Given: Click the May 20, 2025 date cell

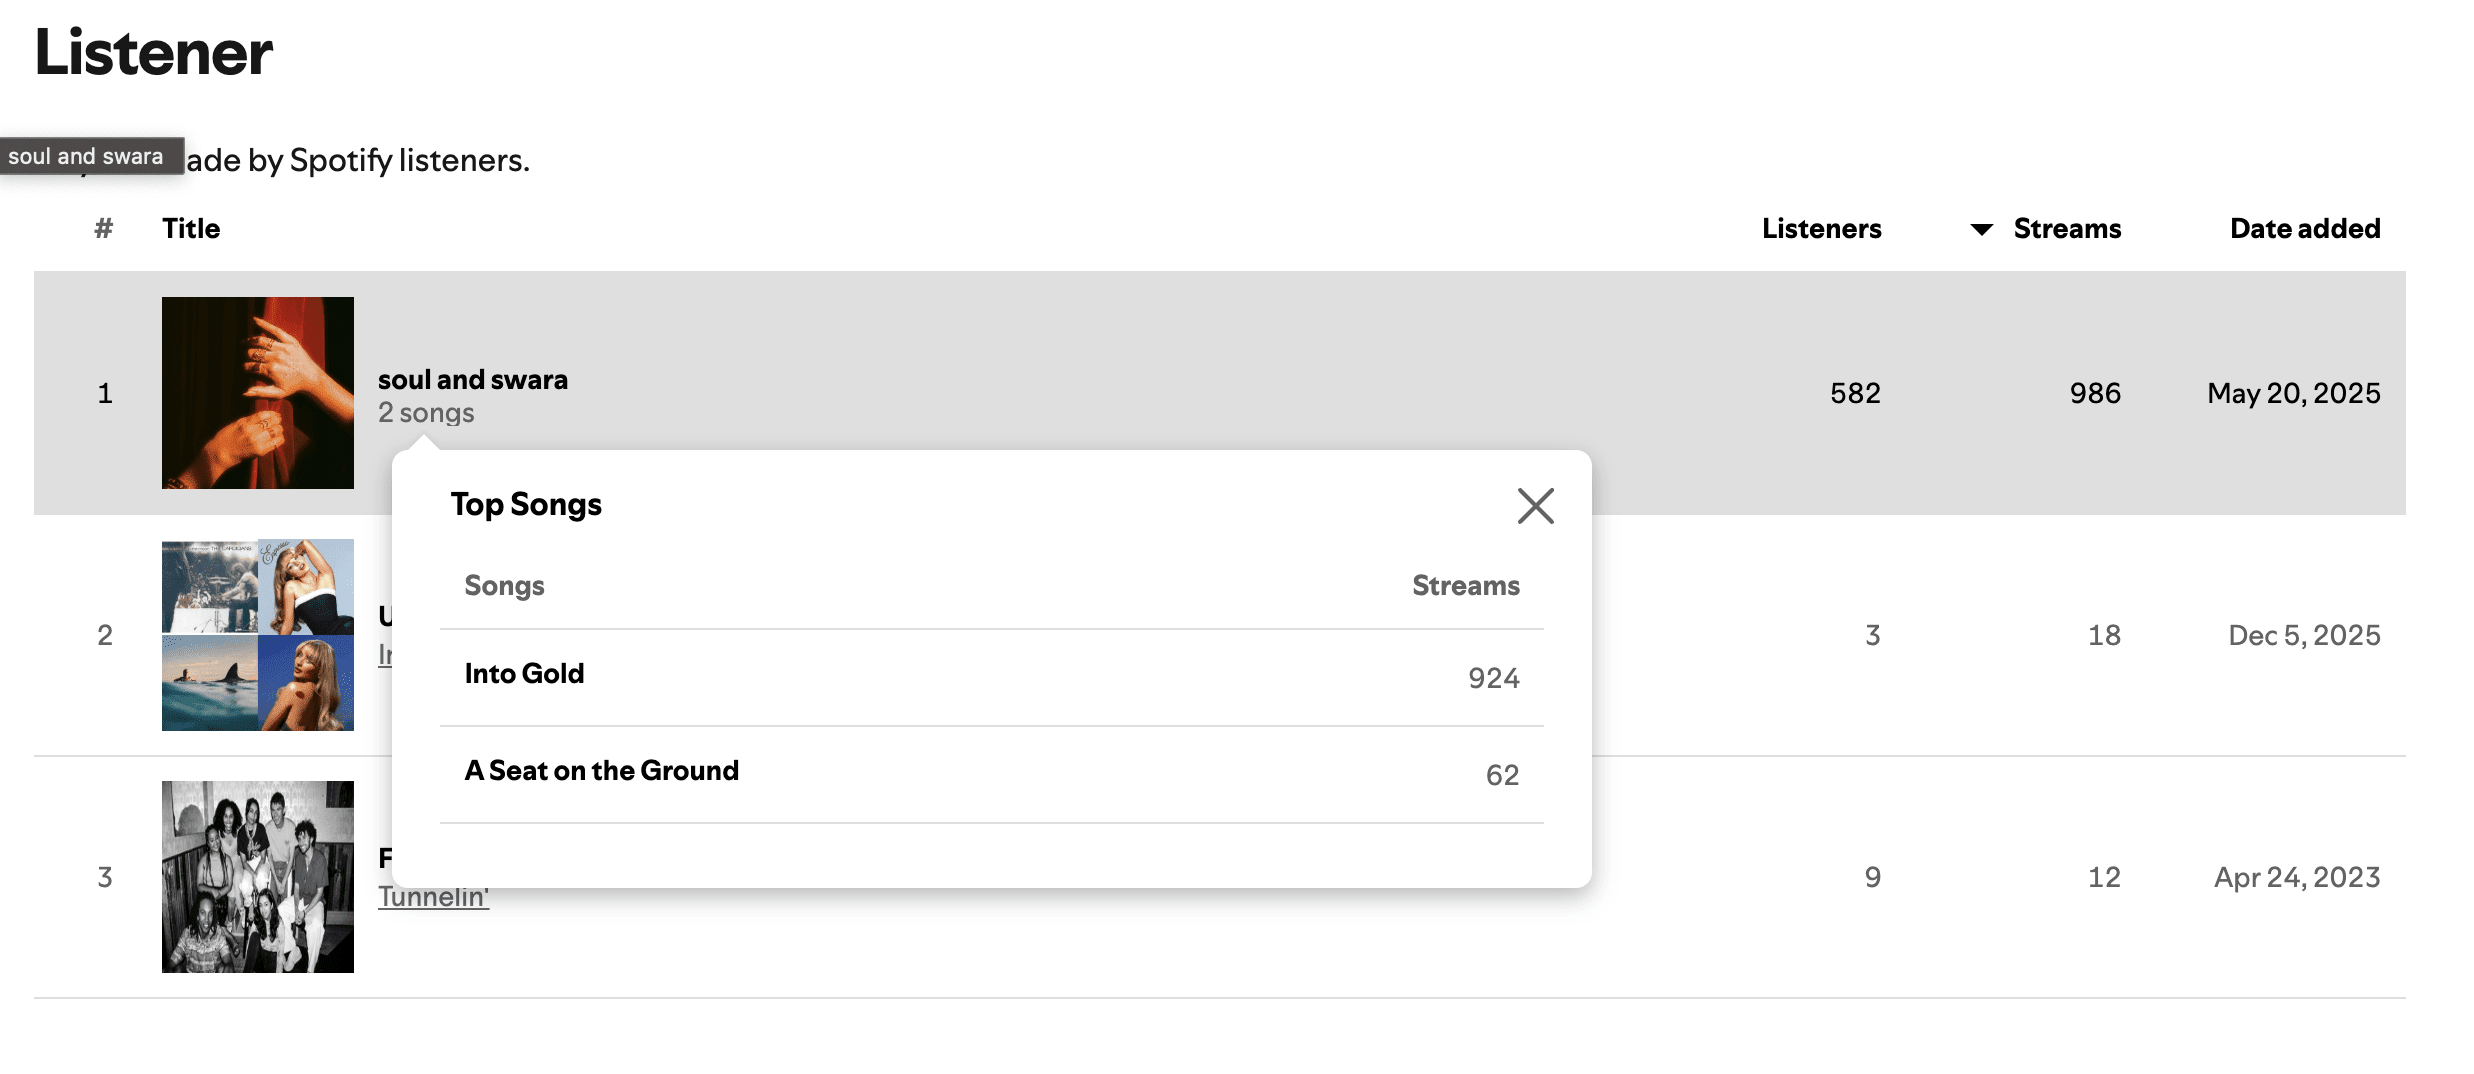Looking at the screenshot, I should point(2293,393).
